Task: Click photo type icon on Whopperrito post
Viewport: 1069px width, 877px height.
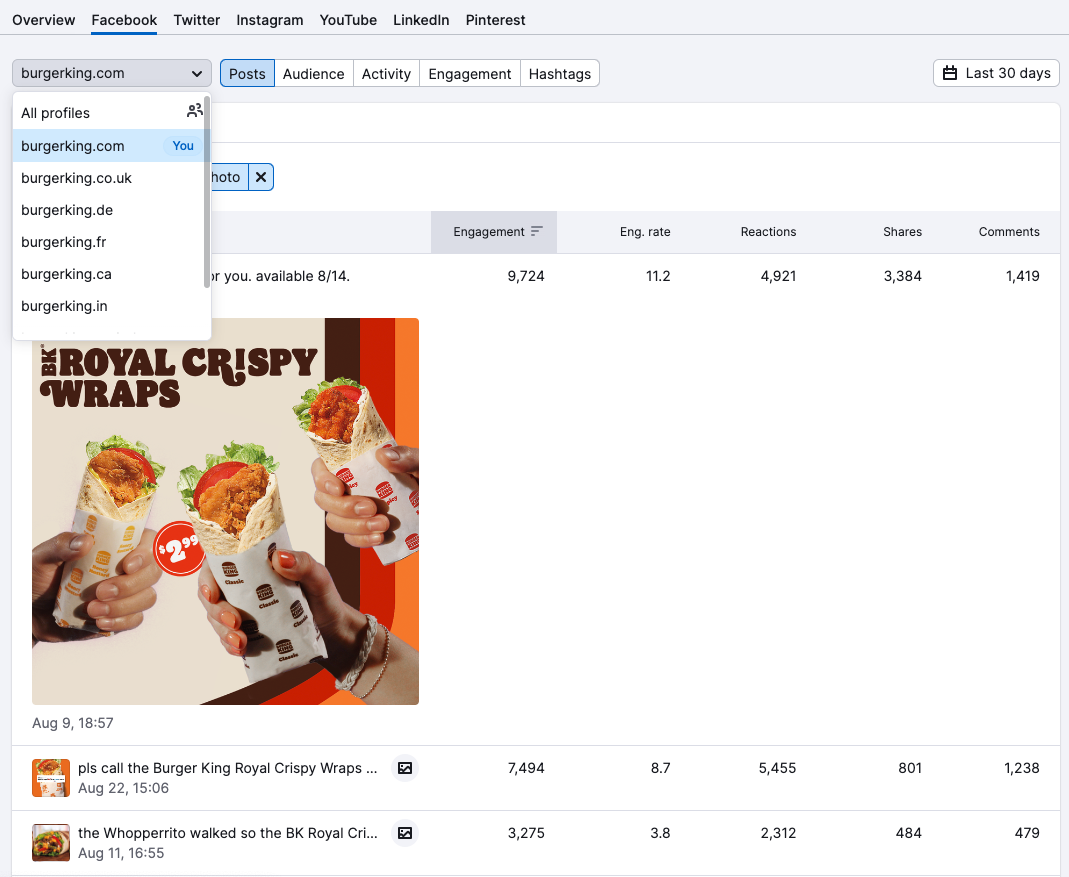Action: [404, 833]
